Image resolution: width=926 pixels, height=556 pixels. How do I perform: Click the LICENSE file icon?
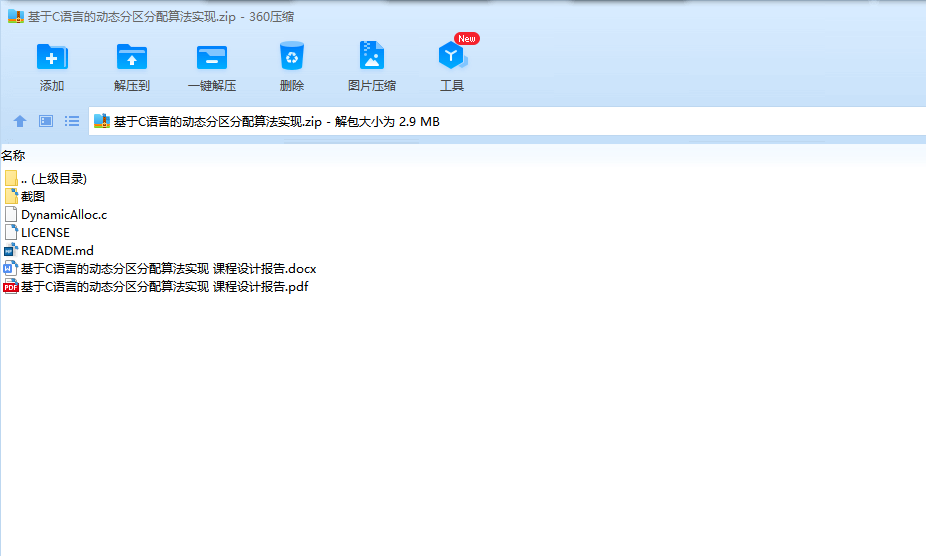[11, 232]
